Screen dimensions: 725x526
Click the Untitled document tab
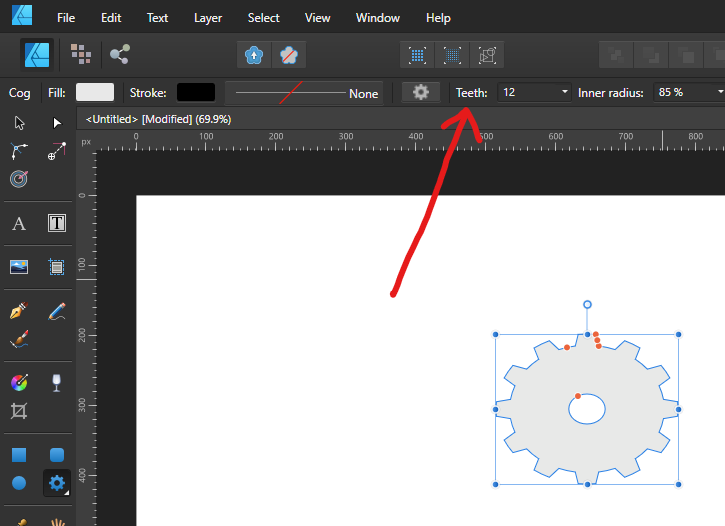158,119
